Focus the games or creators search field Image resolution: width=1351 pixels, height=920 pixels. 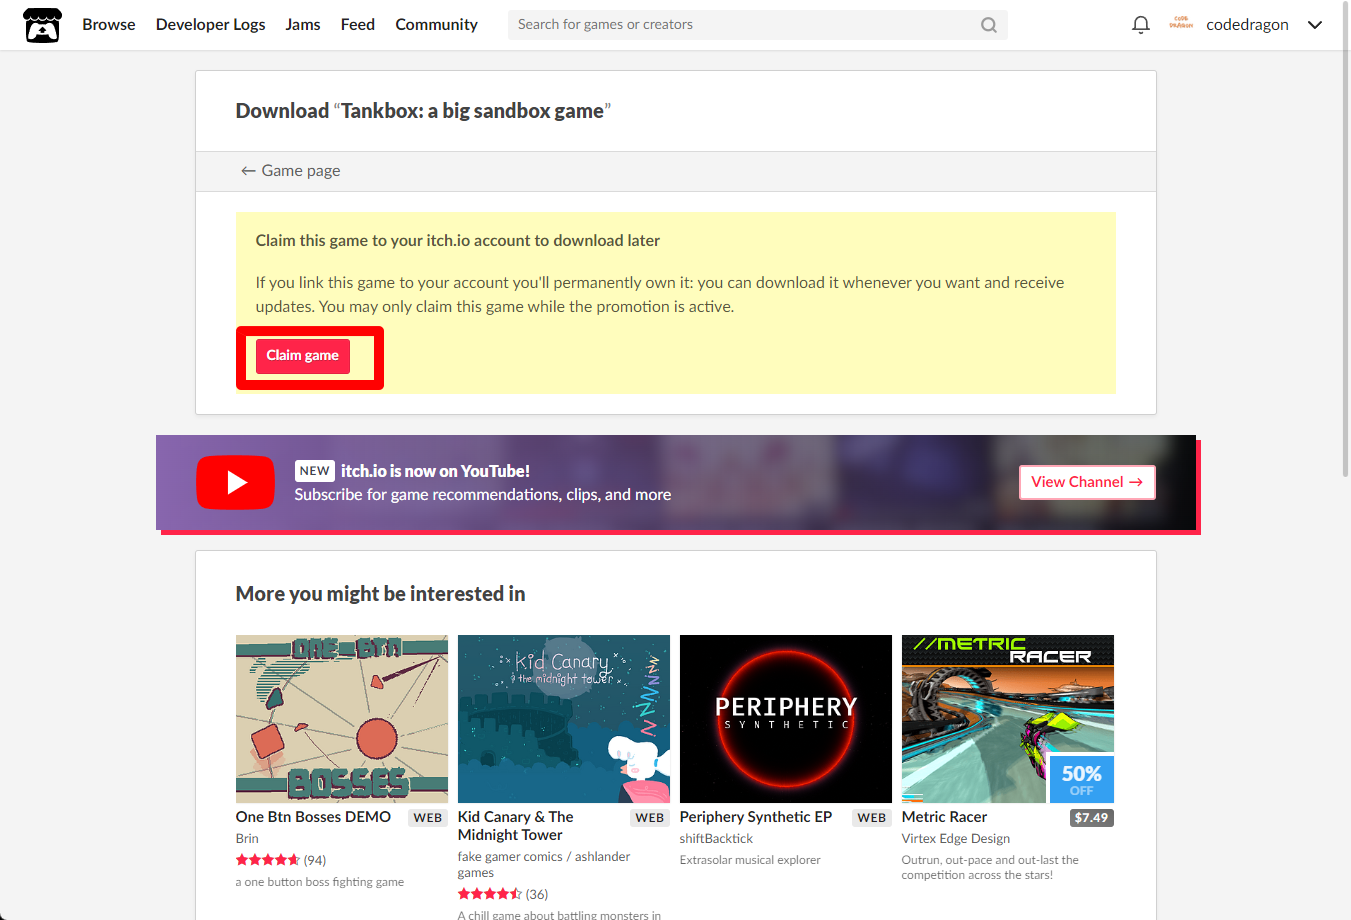pos(758,25)
